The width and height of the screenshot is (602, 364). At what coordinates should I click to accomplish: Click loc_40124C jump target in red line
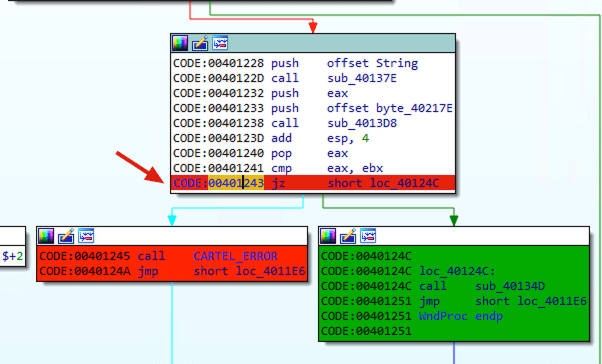[404, 183]
